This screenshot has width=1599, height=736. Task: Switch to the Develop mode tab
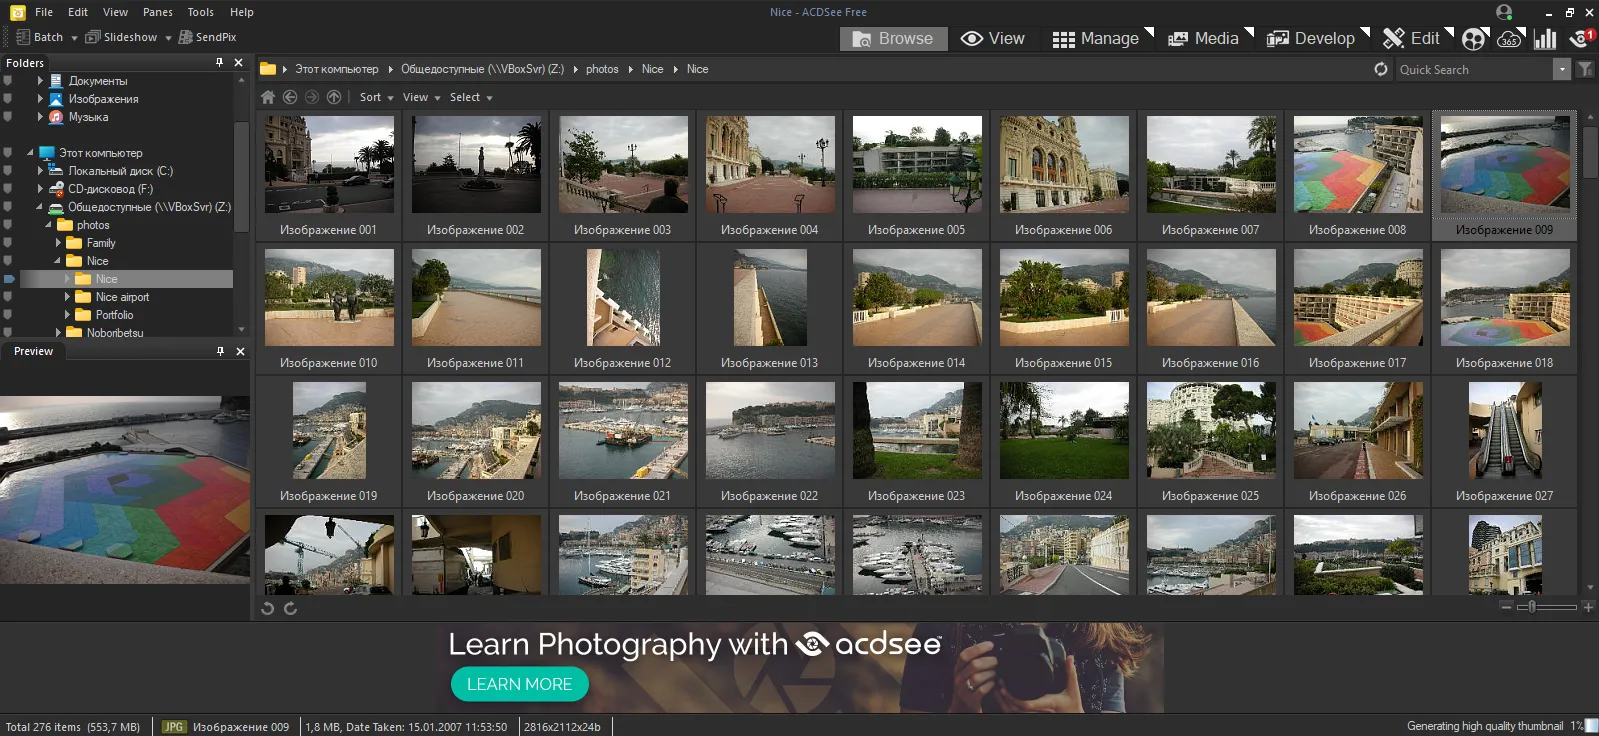1312,39
